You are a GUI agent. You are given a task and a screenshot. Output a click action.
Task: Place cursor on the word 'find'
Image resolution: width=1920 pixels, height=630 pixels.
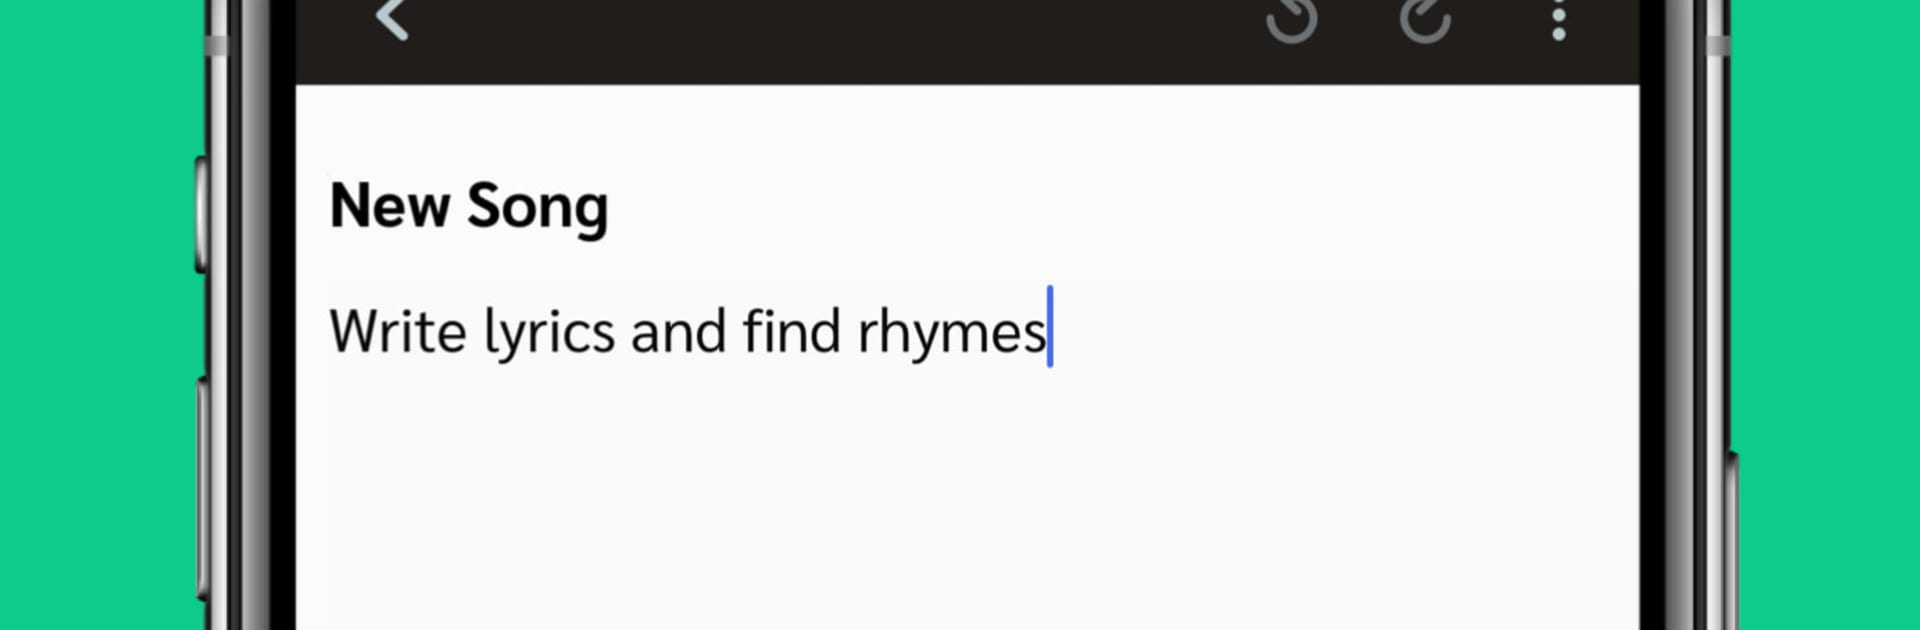[x=791, y=331]
